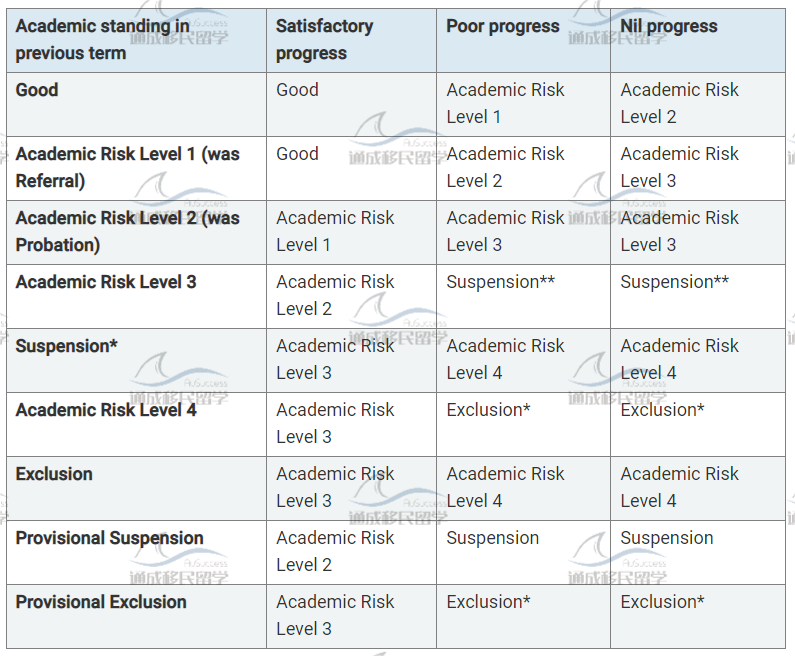Select the "Nil progress" column header
This screenshot has height=656, width=795.
tap(669, 26)
